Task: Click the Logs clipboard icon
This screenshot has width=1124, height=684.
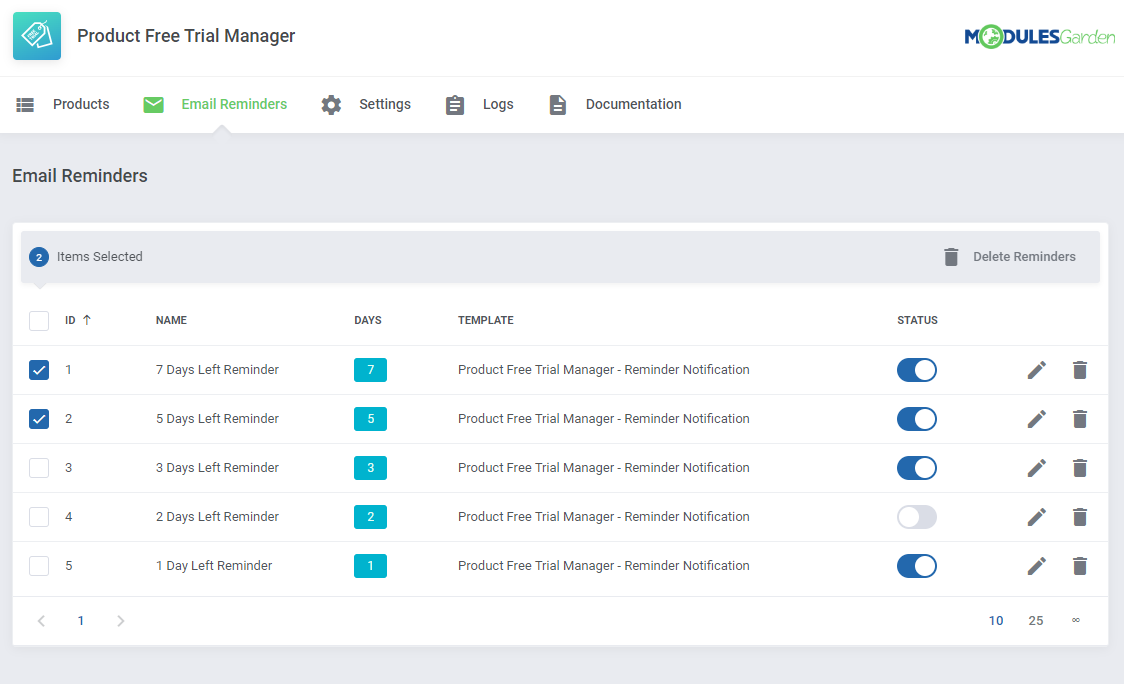Action: tap(454, 105)
